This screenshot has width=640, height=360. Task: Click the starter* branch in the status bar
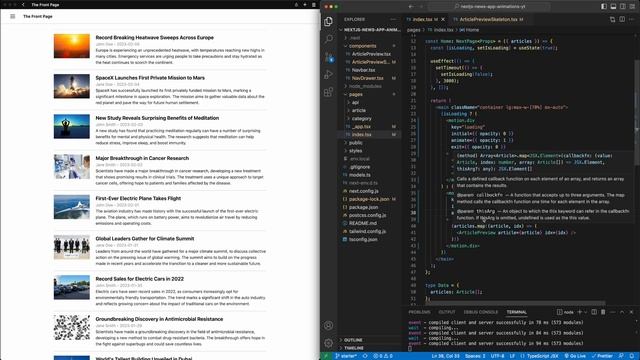coord(346,356)
